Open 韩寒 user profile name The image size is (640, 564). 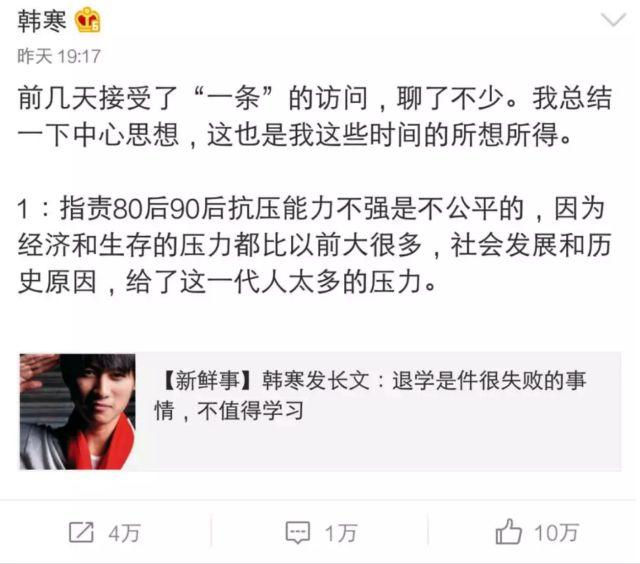(x=42, y=21)
